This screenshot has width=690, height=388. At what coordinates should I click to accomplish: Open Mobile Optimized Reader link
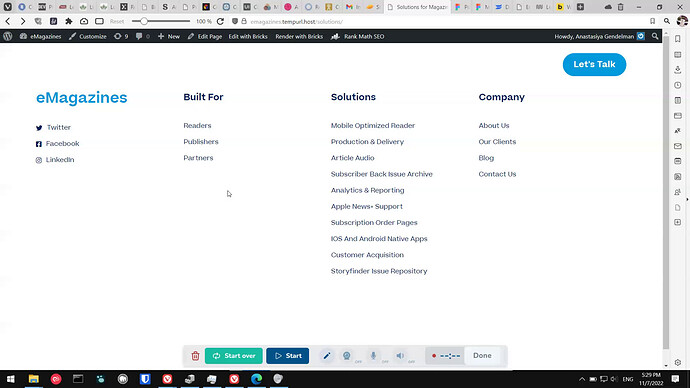tap(373, 125)
